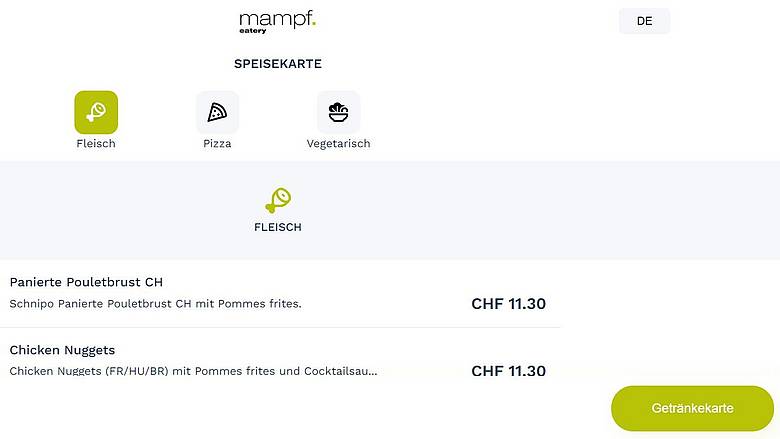
Task: Click the drumstick icon in the section banner
Action: point(278,200)
